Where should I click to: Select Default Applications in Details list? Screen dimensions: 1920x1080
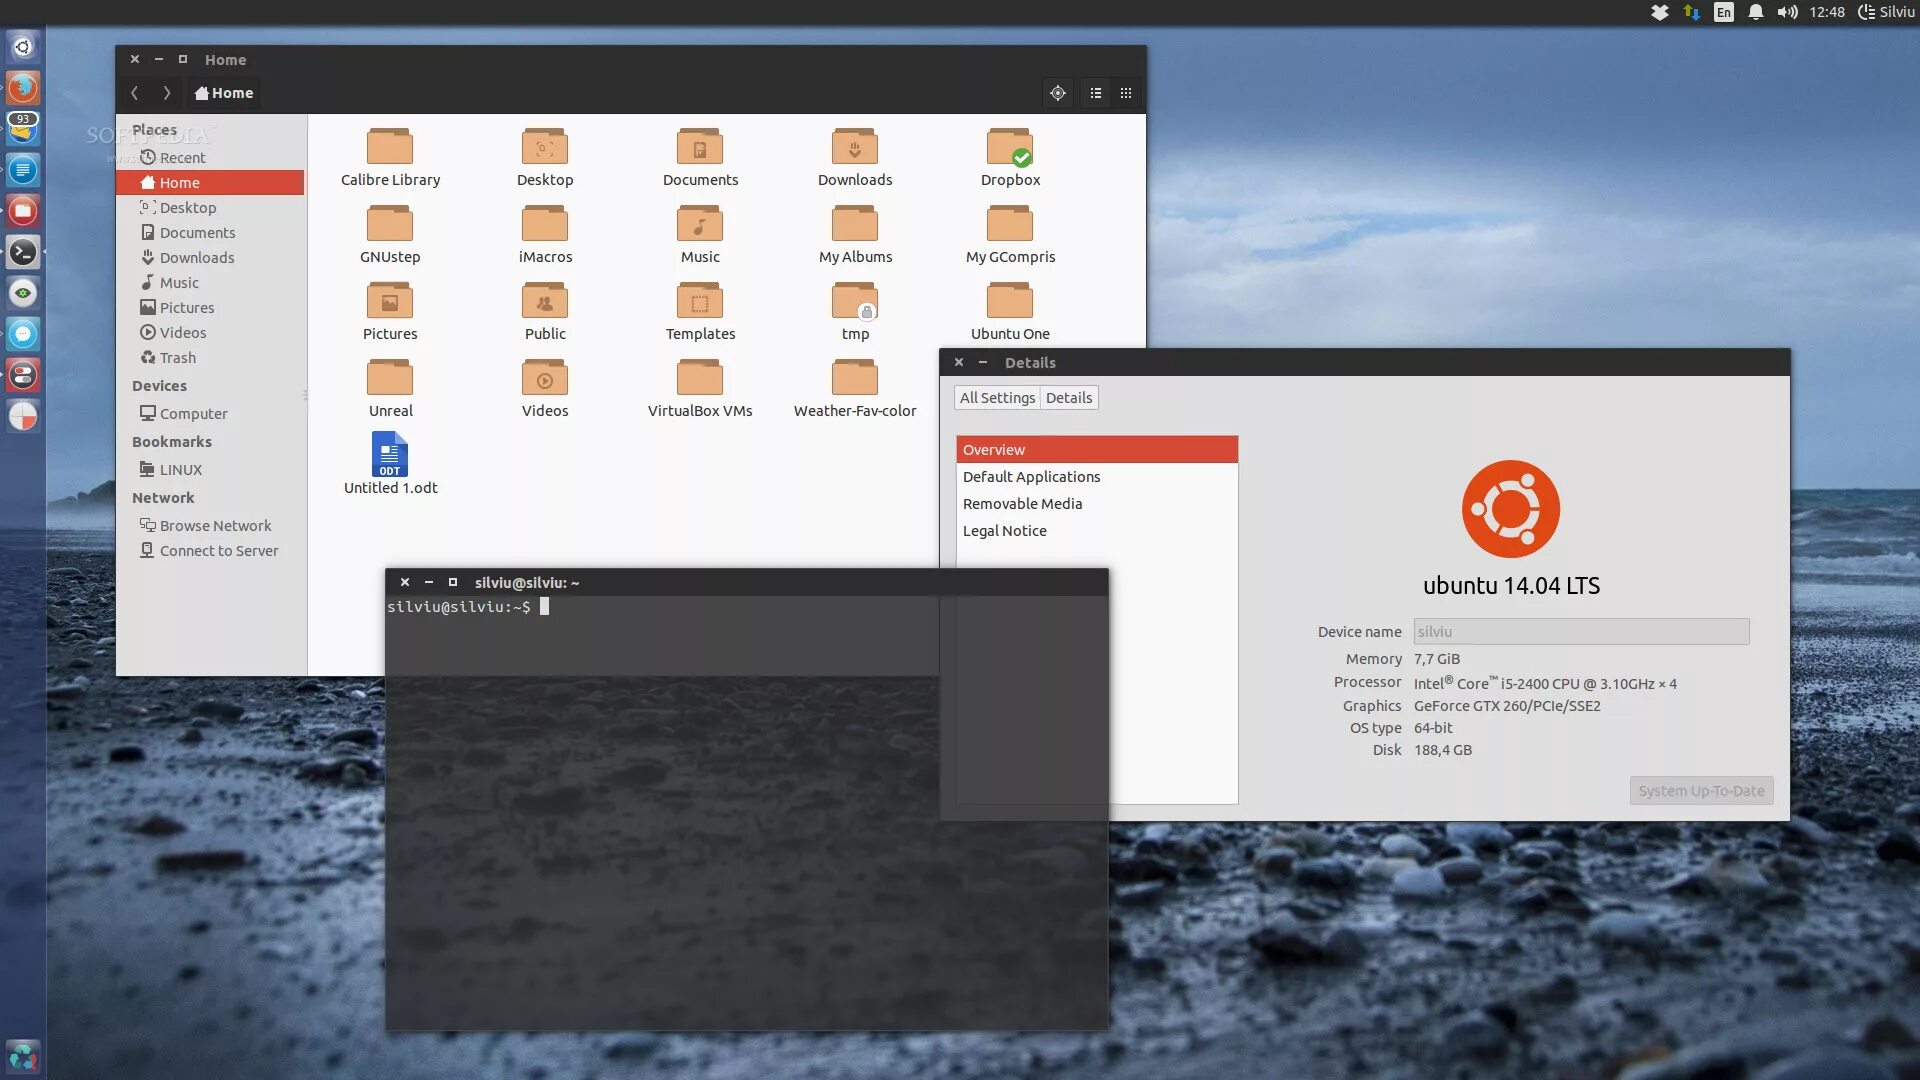click(x=1031, y=477)
